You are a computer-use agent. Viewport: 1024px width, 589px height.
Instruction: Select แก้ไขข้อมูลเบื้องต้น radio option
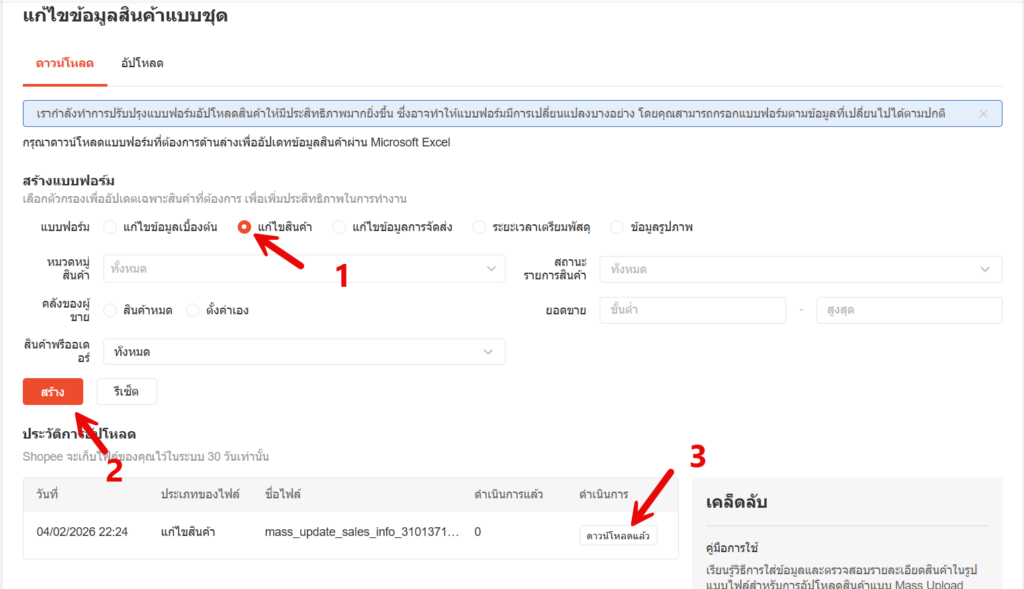[x=110, y=227]
